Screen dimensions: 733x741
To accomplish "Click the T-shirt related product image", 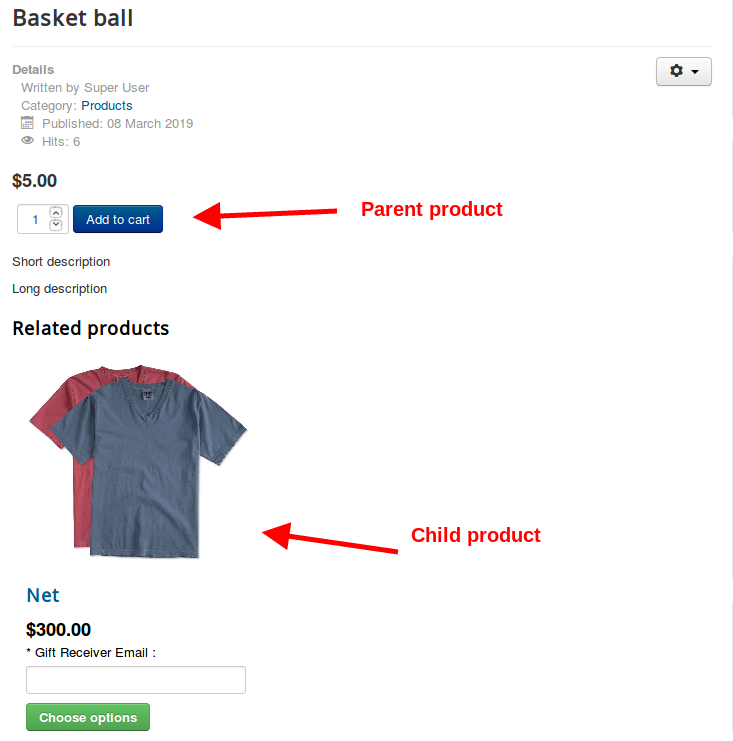I will pyautogui.click(x=139, y=461).
